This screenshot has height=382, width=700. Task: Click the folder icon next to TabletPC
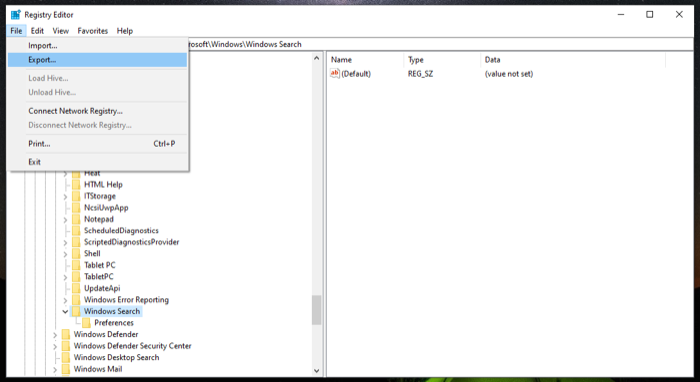point(76,277)
